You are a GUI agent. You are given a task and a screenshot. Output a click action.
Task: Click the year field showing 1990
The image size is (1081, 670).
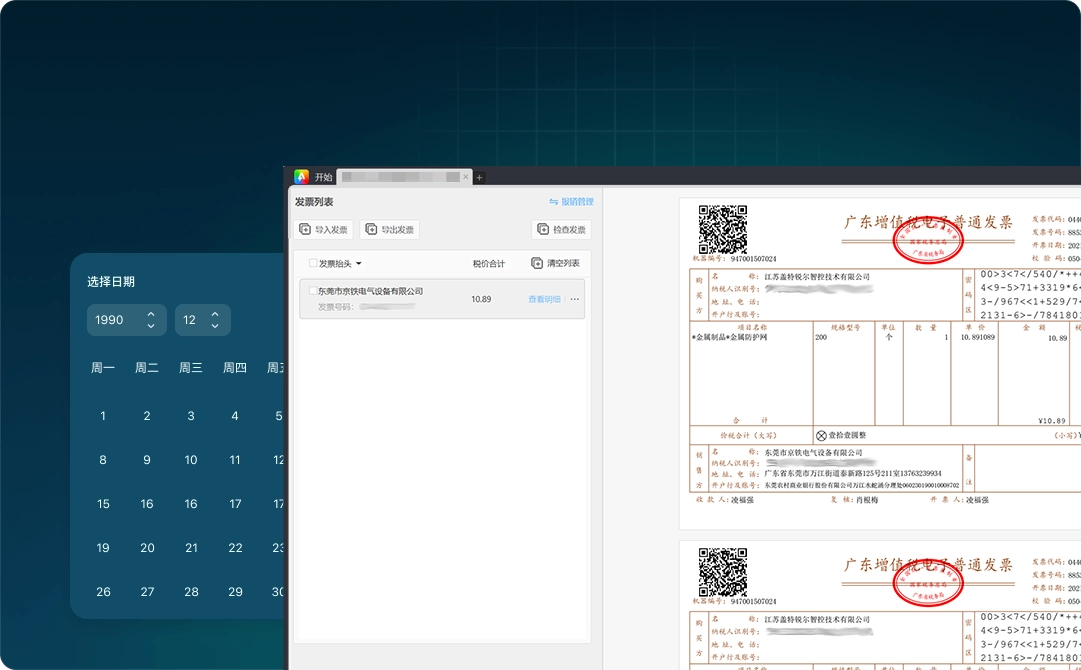pos(127,320)
